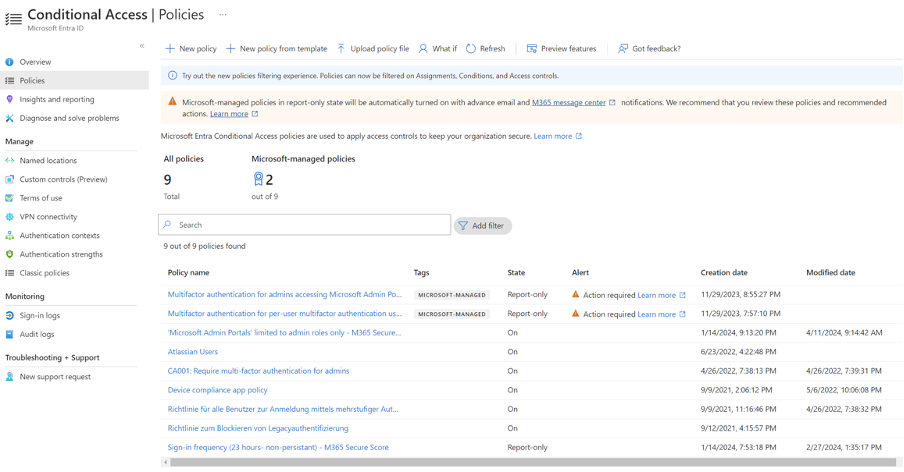This screenshot has height=472, width=904.
Task: Click the What if person icon
Action: coord(423,49)
